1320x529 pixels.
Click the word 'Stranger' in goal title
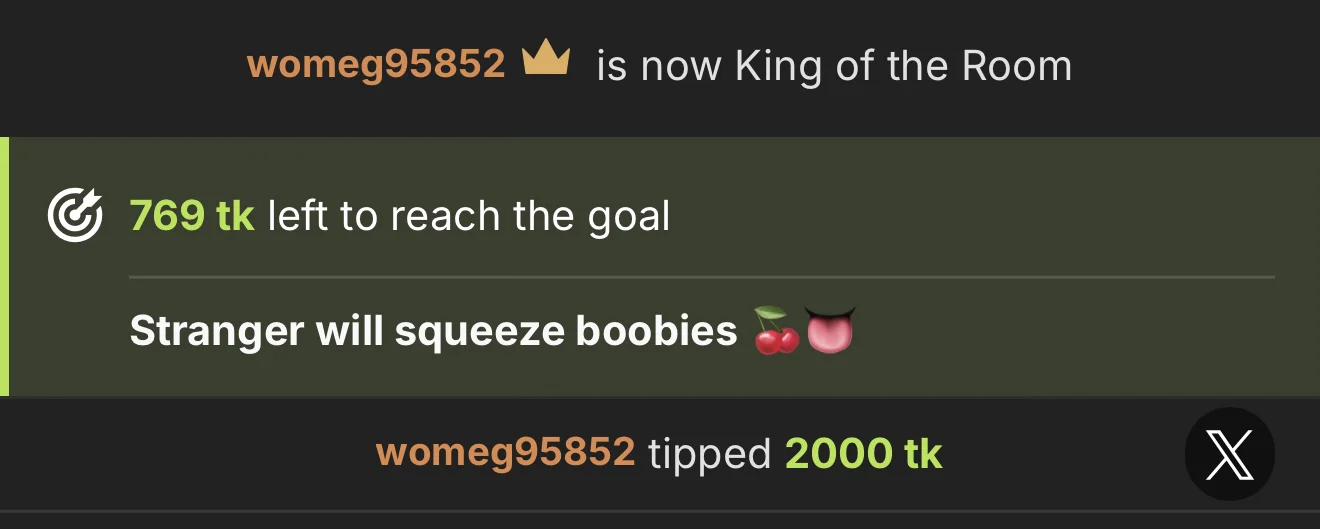click(x=217, y=331)
